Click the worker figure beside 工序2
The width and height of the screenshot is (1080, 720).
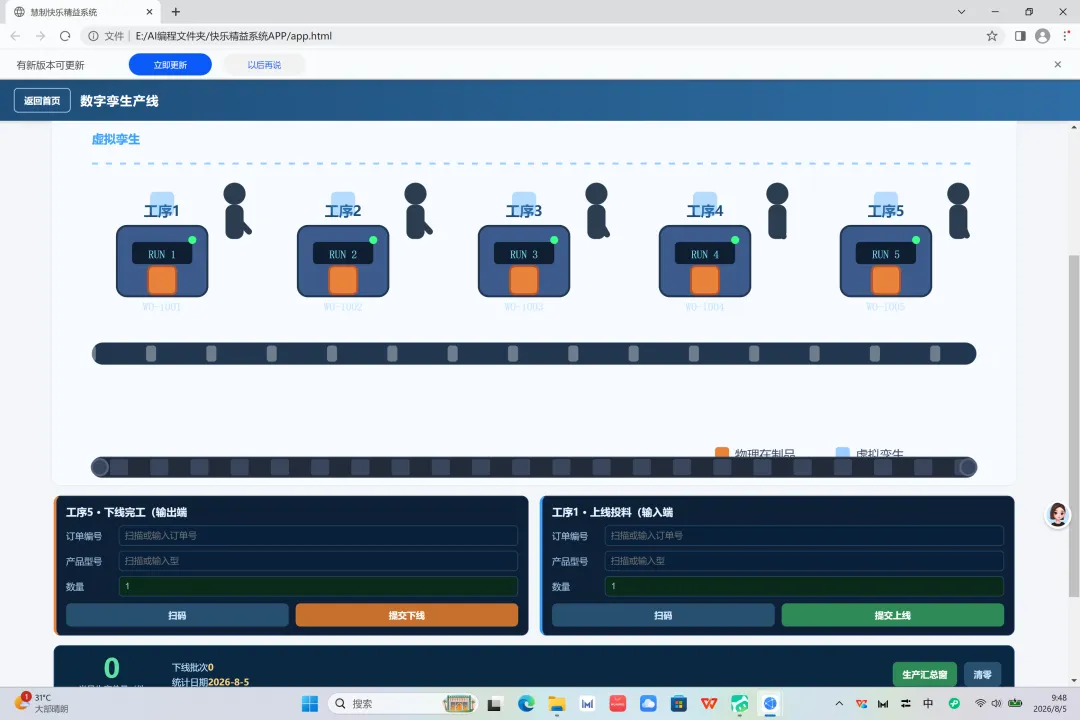click(x=417, y=211)
